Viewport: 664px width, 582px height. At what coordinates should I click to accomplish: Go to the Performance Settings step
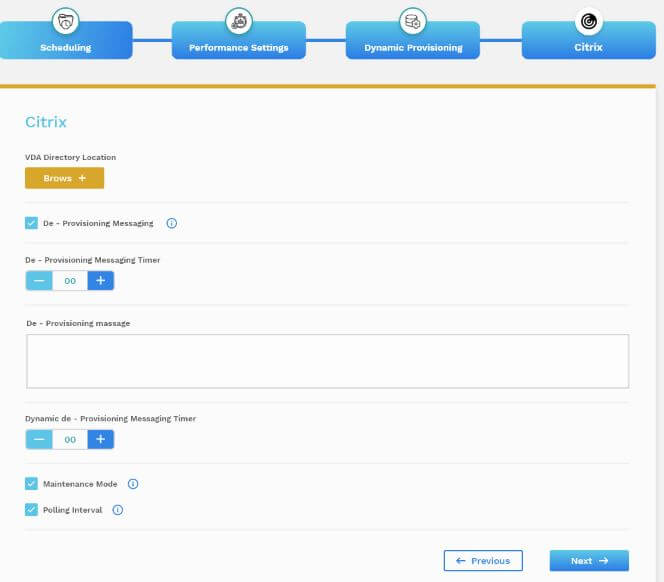click(239, 41)
